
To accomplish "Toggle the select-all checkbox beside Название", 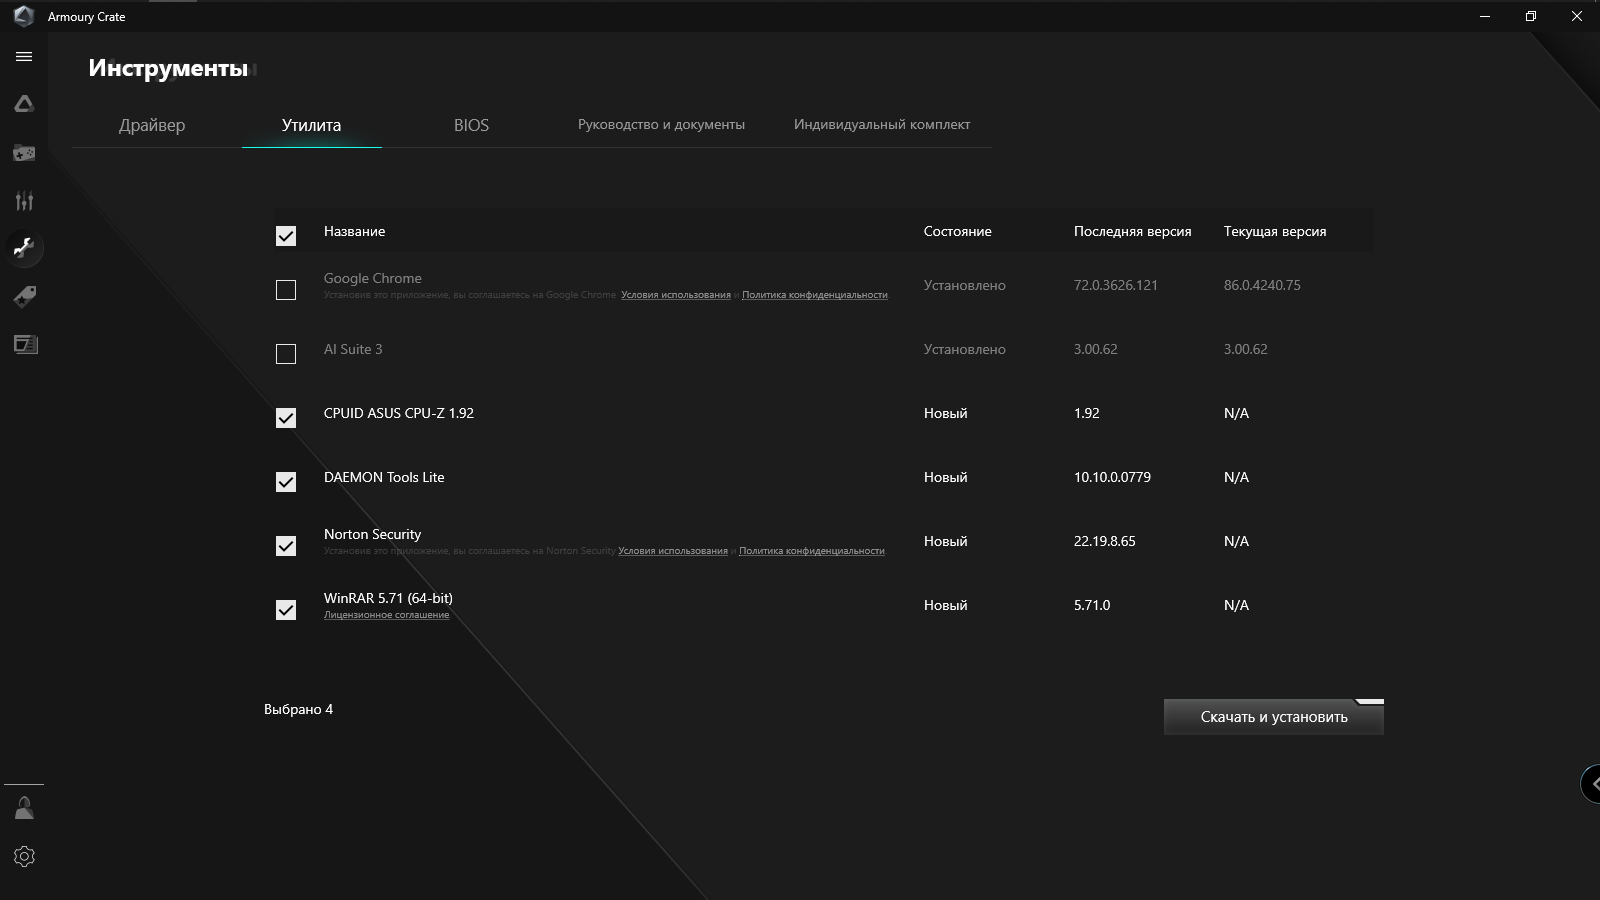I will [286, 236].
